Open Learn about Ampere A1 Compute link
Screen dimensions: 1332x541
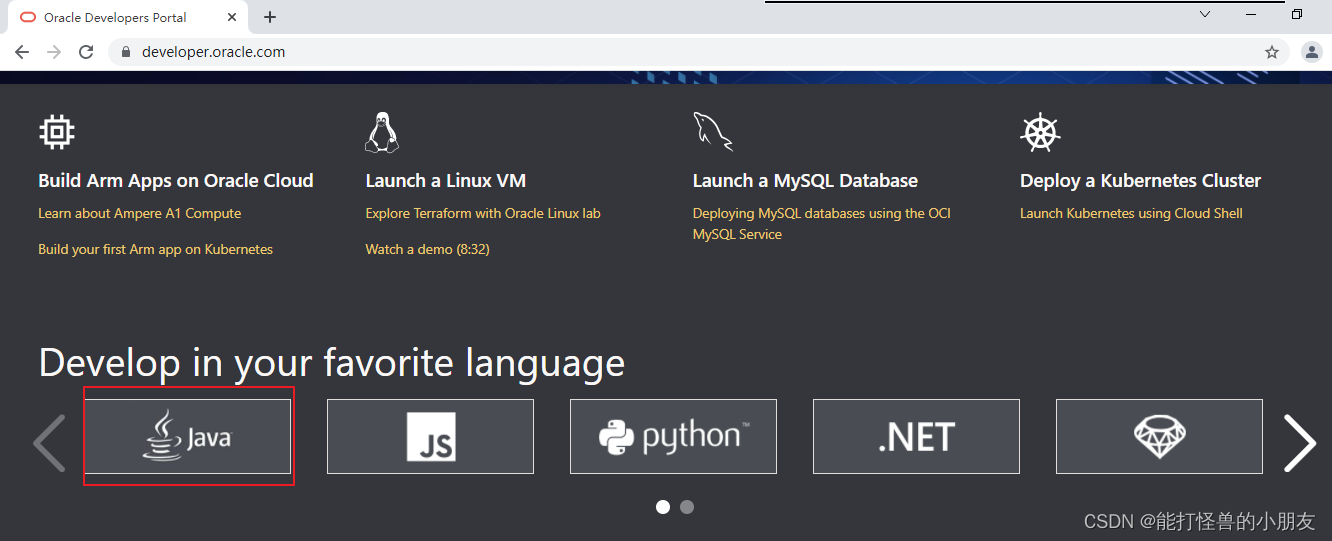(139, 213)
